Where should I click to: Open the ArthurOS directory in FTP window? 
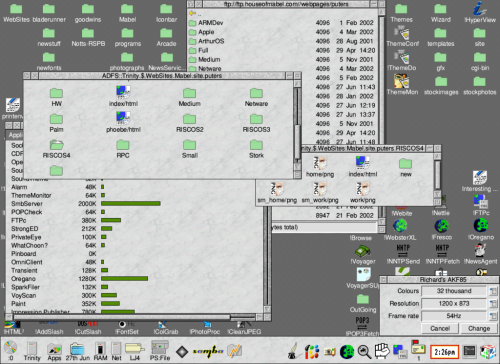207,41
